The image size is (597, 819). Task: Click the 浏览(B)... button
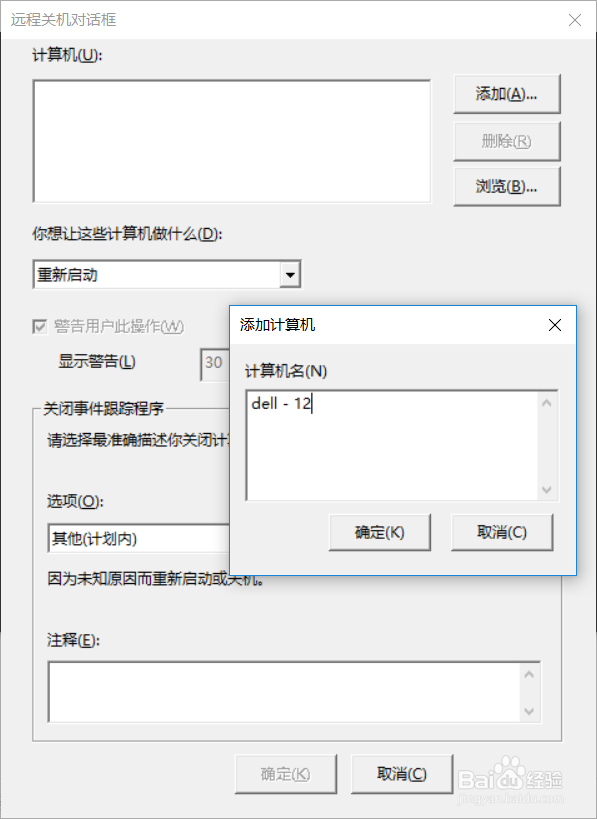click(507, 186)
